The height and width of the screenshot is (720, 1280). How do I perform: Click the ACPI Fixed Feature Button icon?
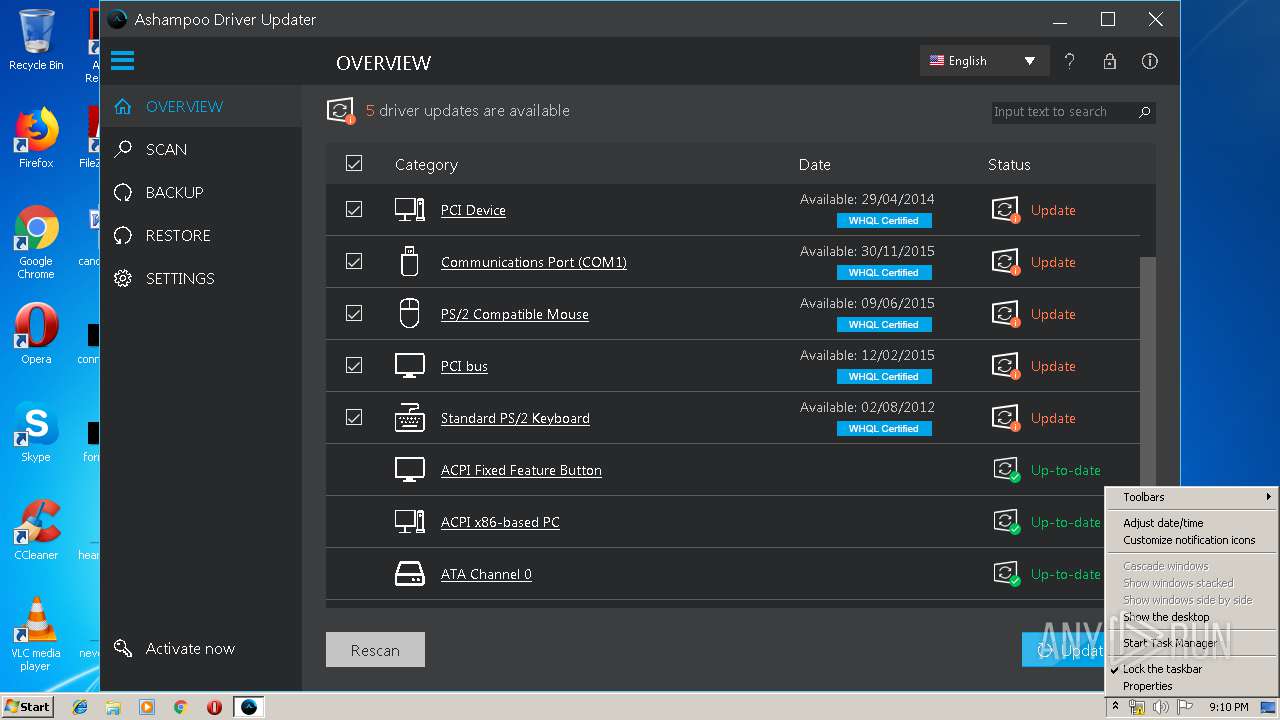[x=409, y=470]
